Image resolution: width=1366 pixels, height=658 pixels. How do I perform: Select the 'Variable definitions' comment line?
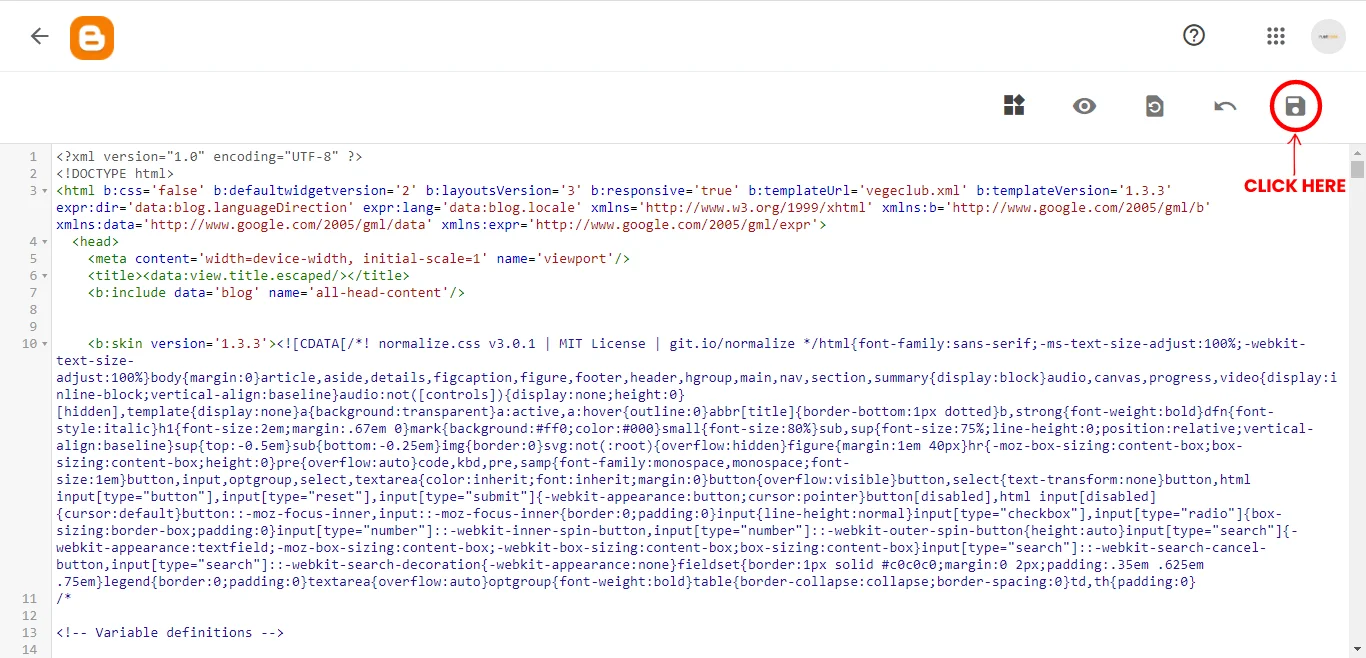(x=170, y=632)
